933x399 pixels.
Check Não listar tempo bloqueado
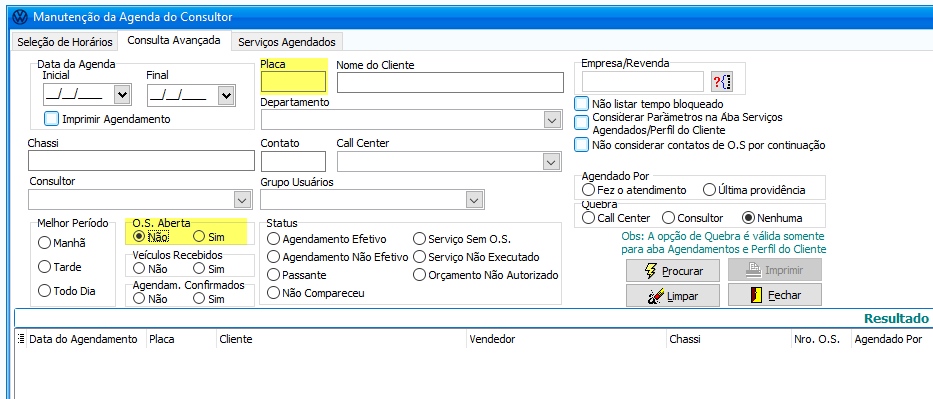click(x=581, y=104)
